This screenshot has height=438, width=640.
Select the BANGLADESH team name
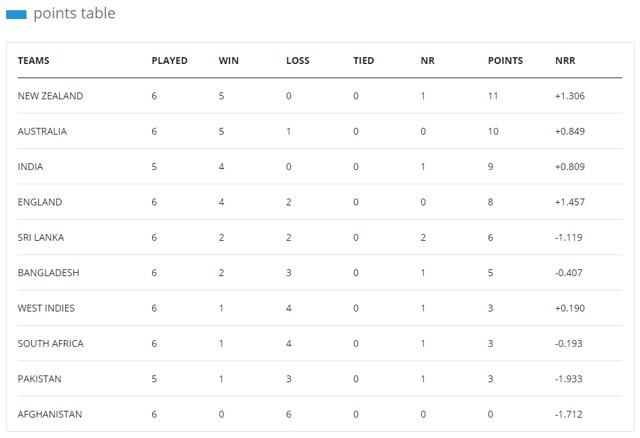[x=48, y=273]
